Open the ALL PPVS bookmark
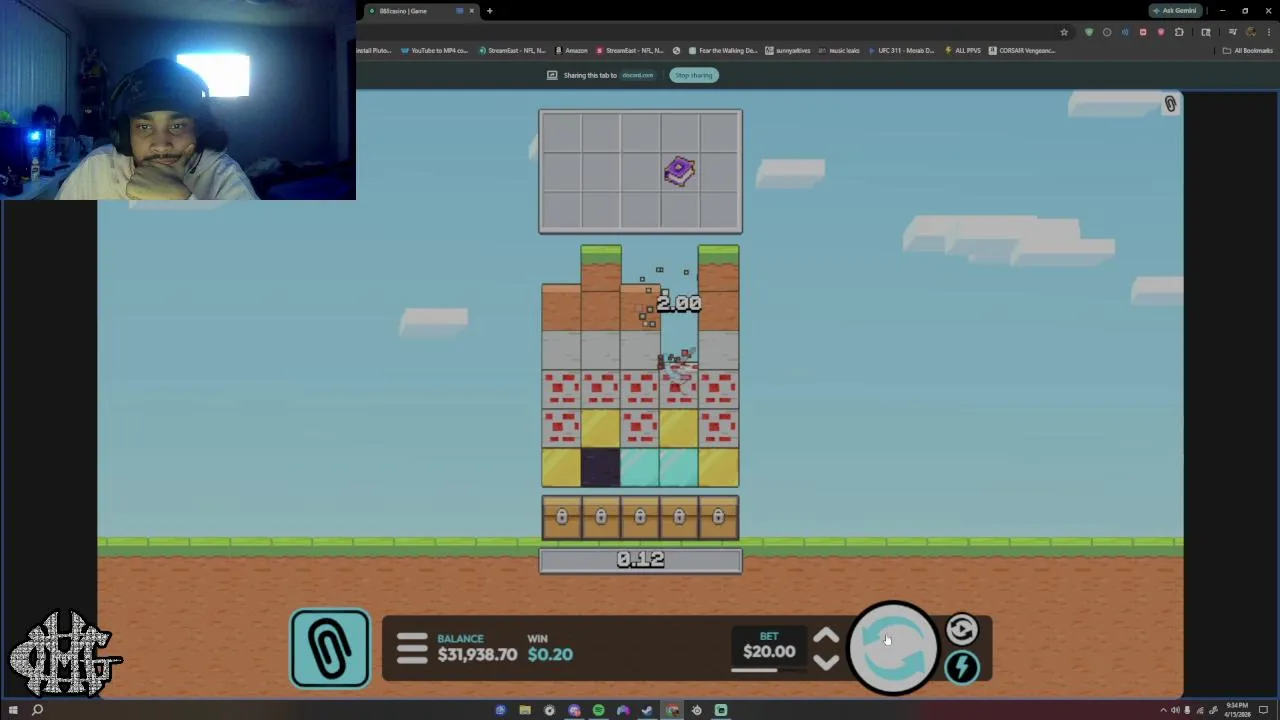The image size is (1280, 720). pyautogui.click(x=963, y=50)
